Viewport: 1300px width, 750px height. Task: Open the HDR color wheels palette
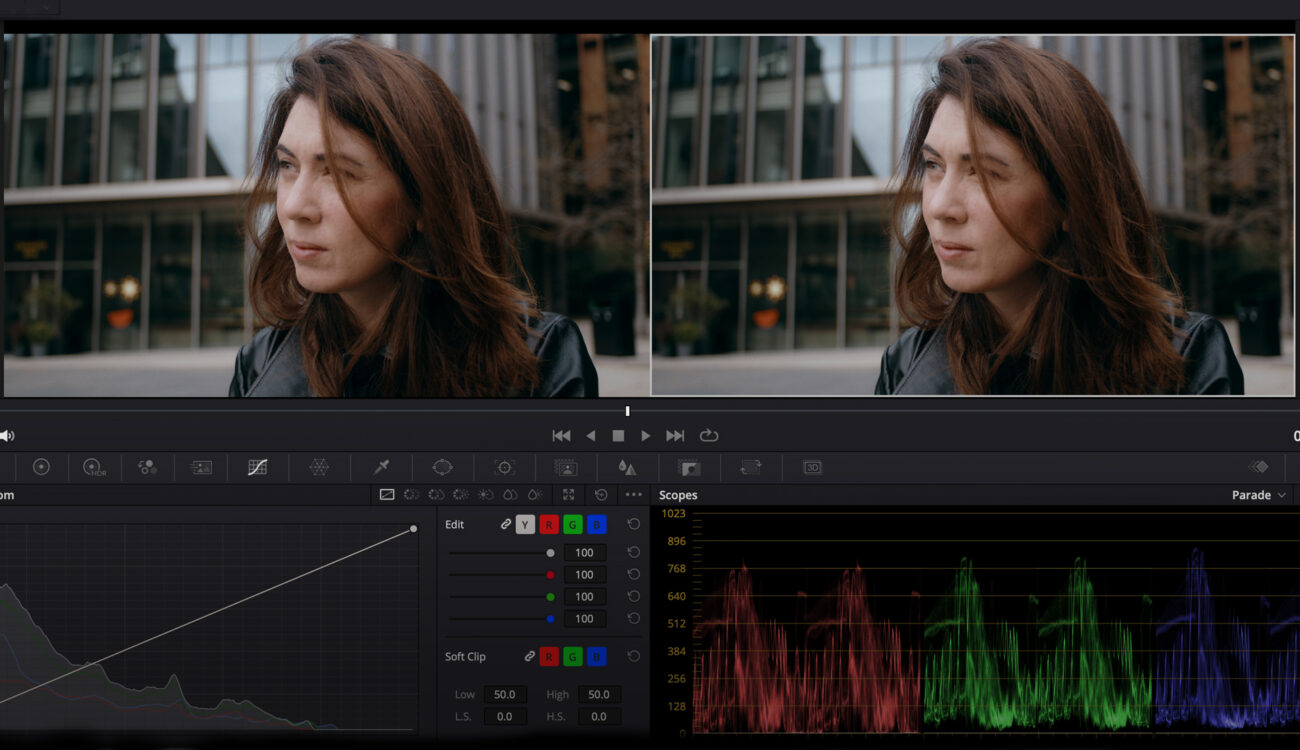[x=94, y=467]
